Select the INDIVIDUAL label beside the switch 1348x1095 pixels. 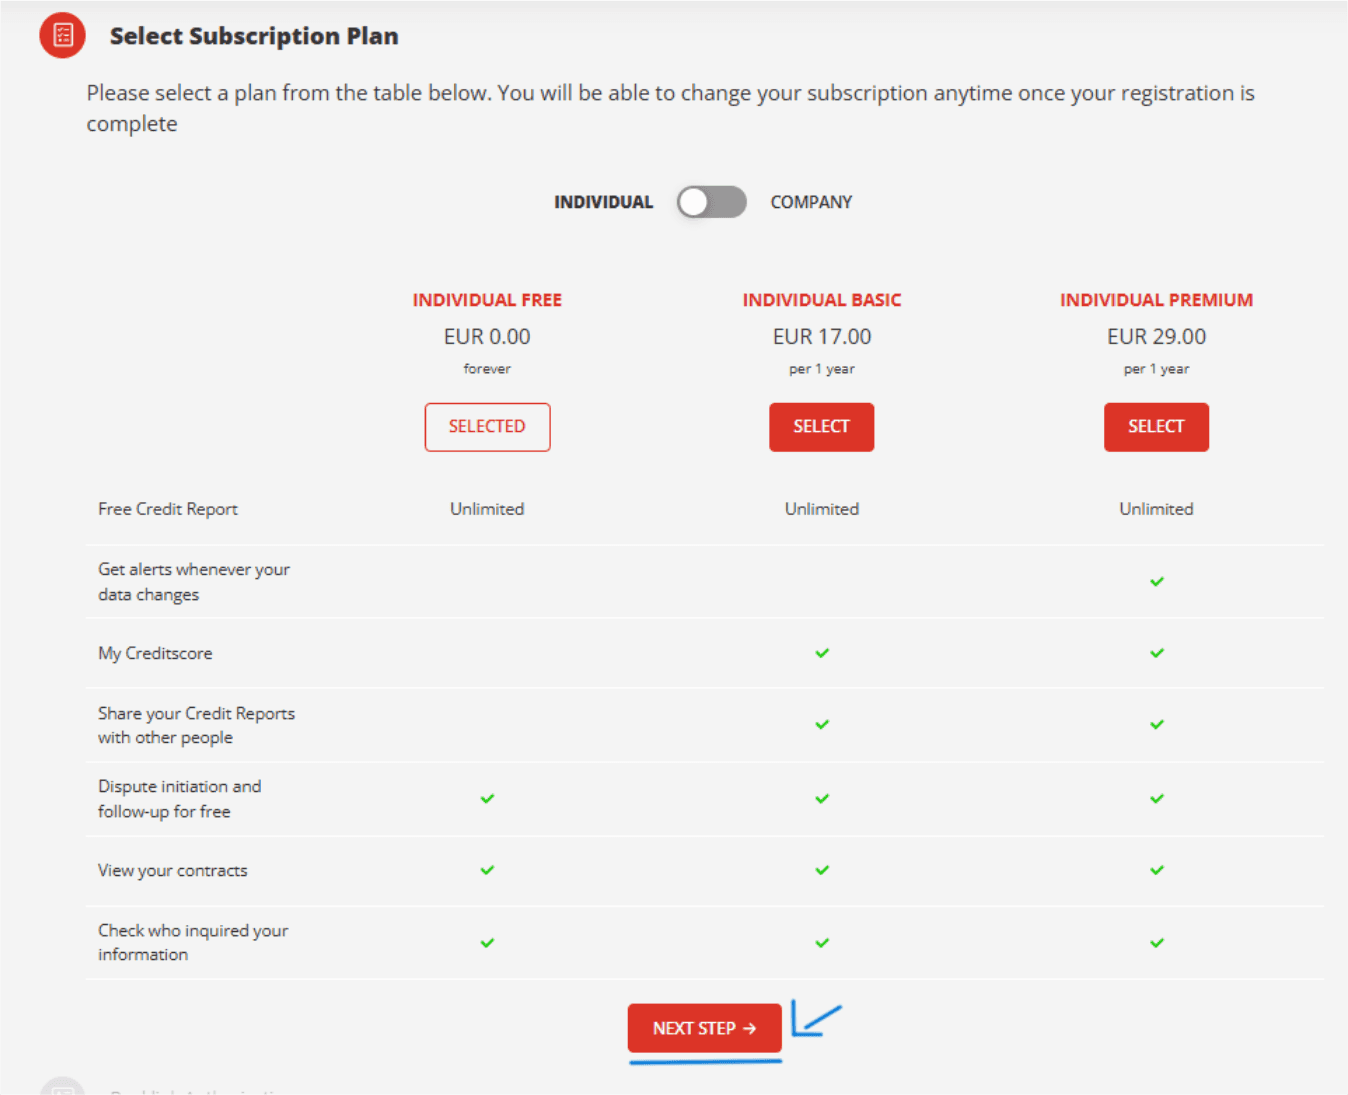pyautogui.click(x=603, y=202)
